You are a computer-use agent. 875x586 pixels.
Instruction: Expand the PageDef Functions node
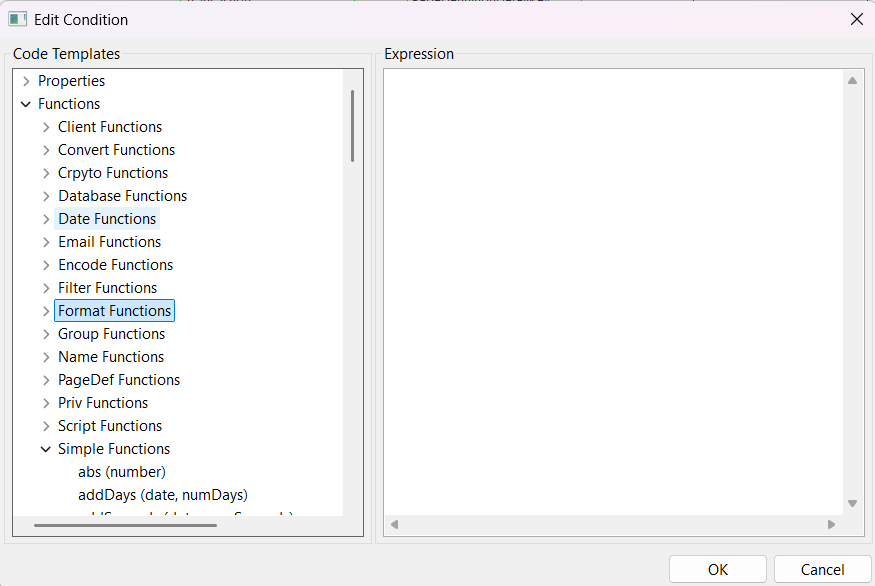46,380
